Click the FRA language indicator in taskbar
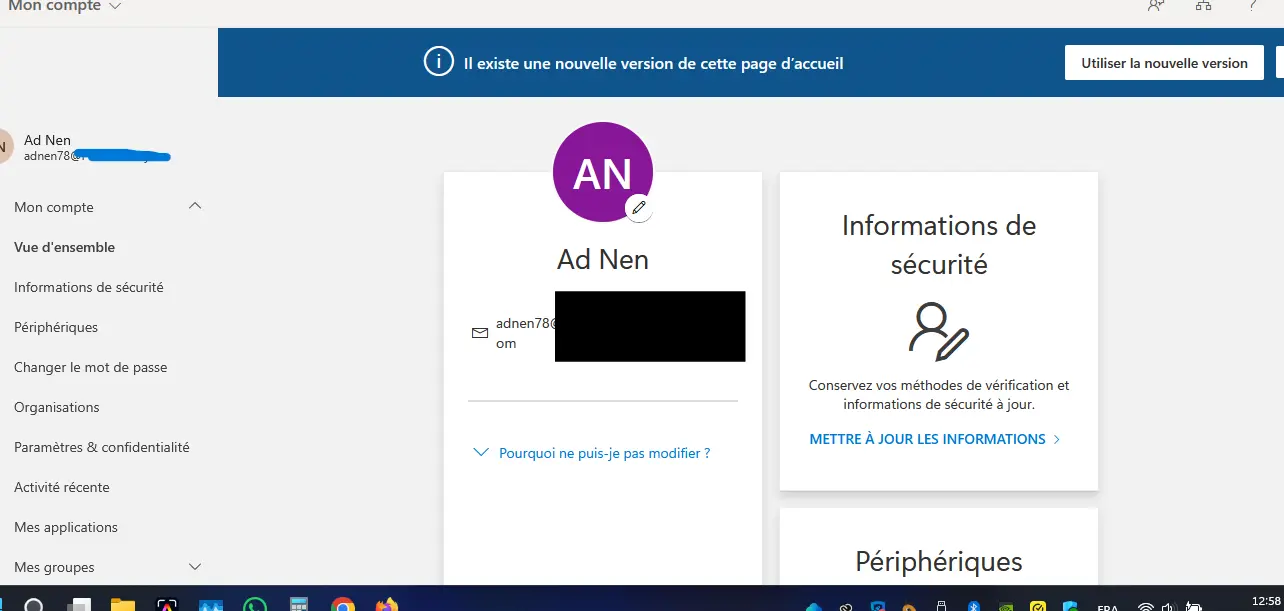 pyautogui.click(x=1108, y=607)
